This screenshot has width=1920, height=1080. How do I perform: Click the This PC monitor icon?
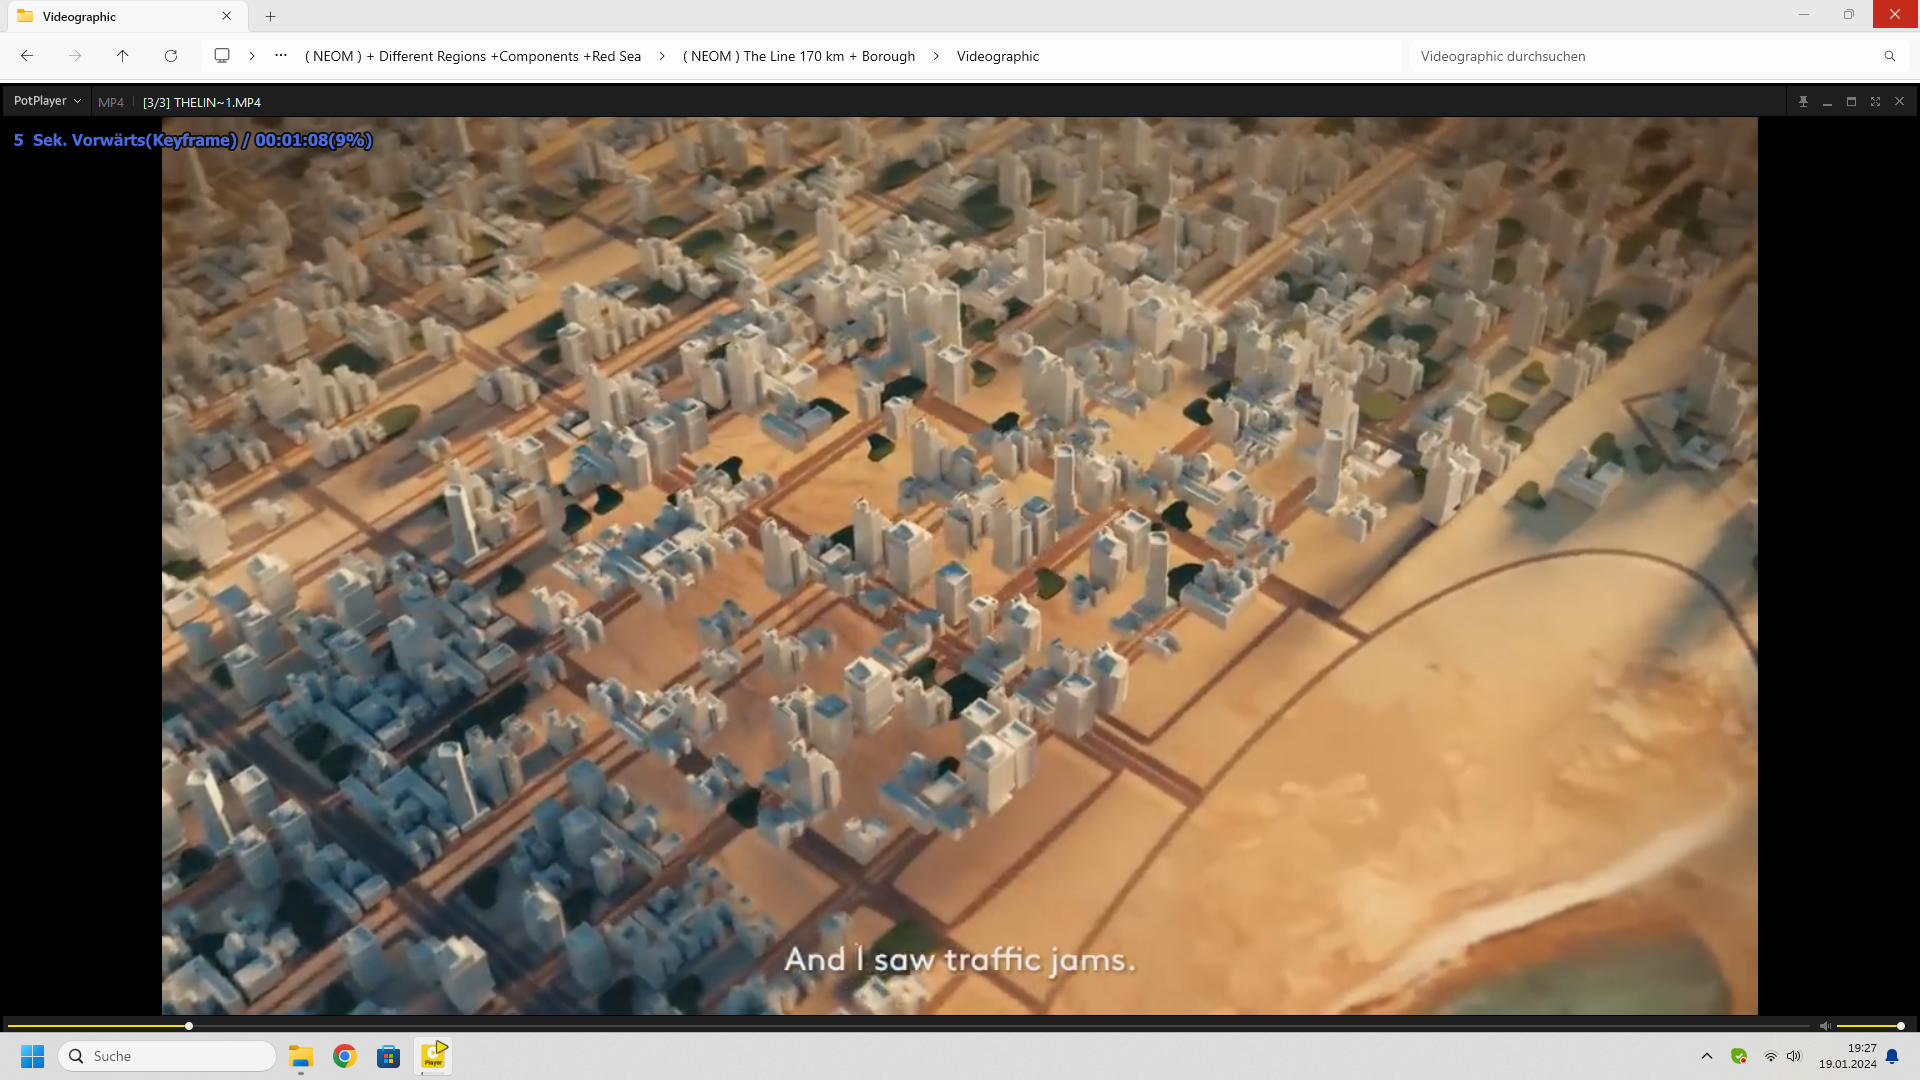pyautogui.click(x=222, y=56)
